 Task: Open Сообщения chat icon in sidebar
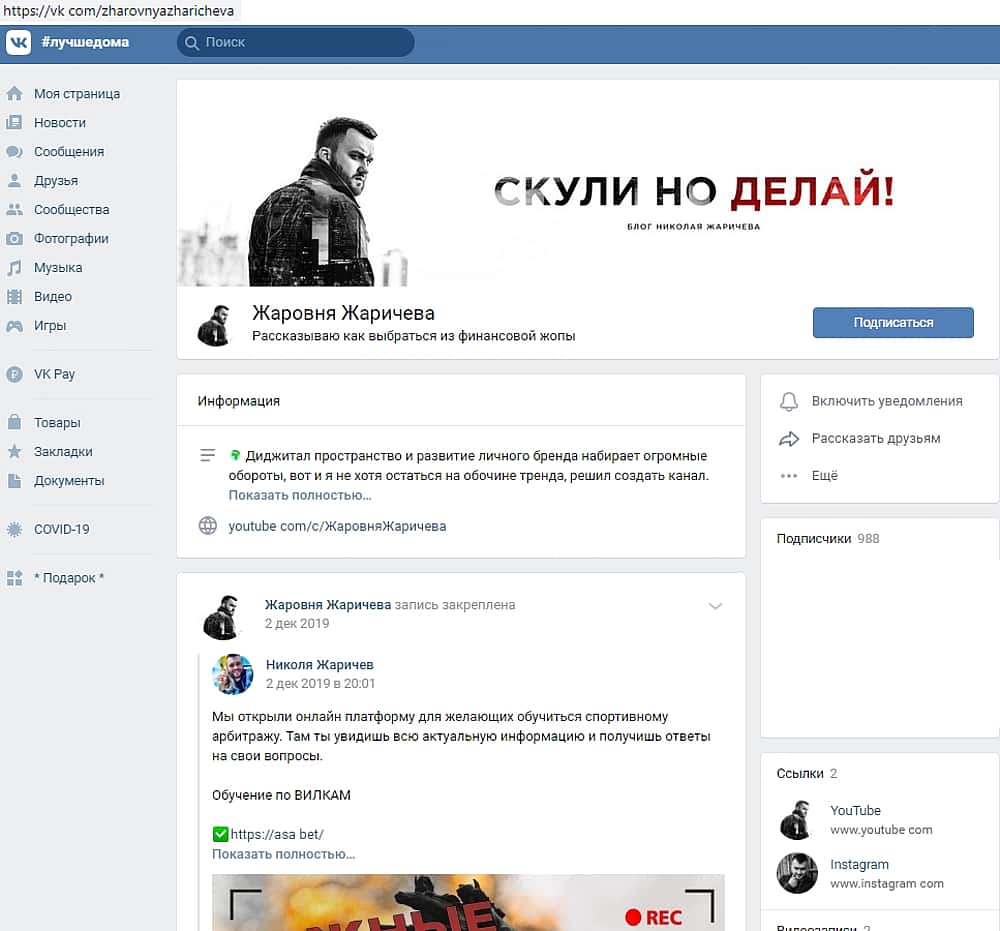pos(14,152)
